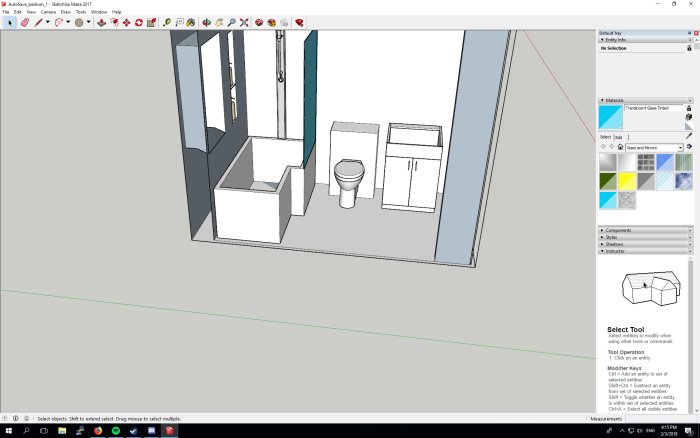Screen dimensions: 700x438
Task: Select the Tape Measure tool
Action: (167, 22)
